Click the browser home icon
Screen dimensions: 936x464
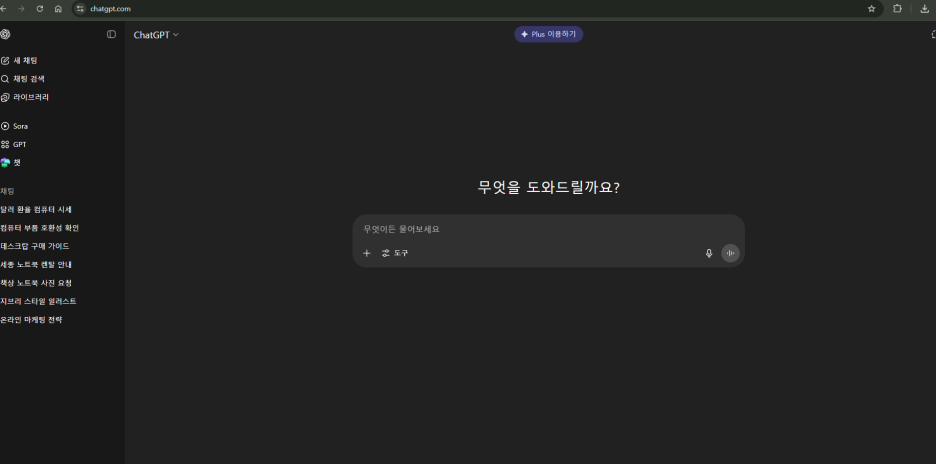(58, 8)
